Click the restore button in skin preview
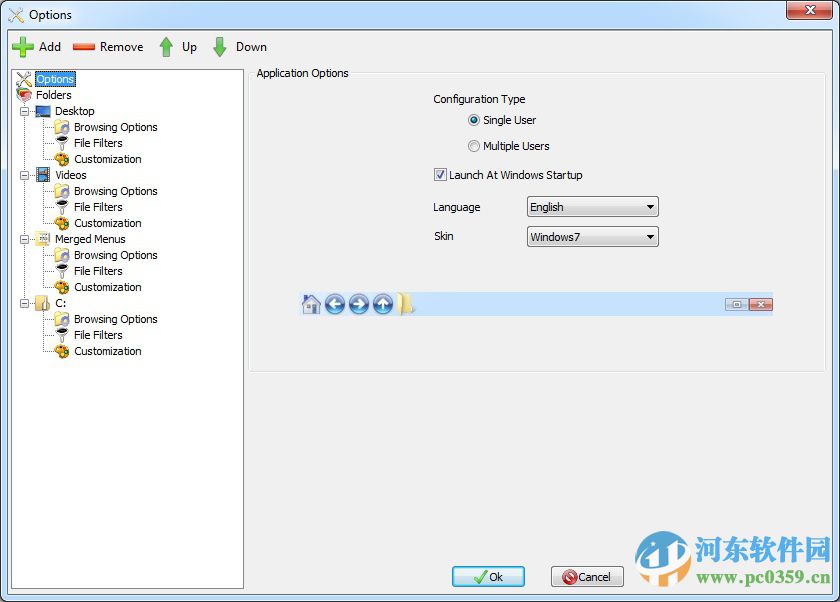The width and height of the screenshot is (840, 602). tap(737, 305)
